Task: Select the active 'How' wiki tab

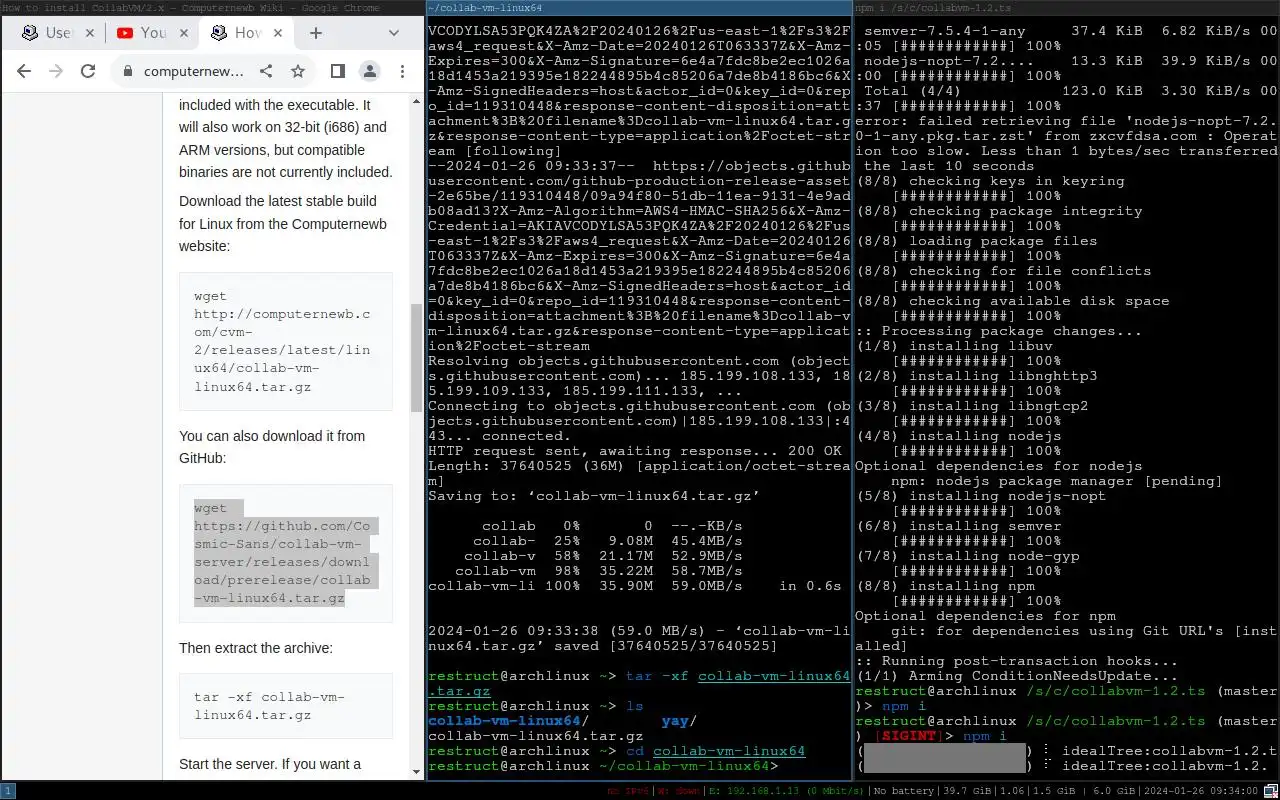Action: point(245,33)
